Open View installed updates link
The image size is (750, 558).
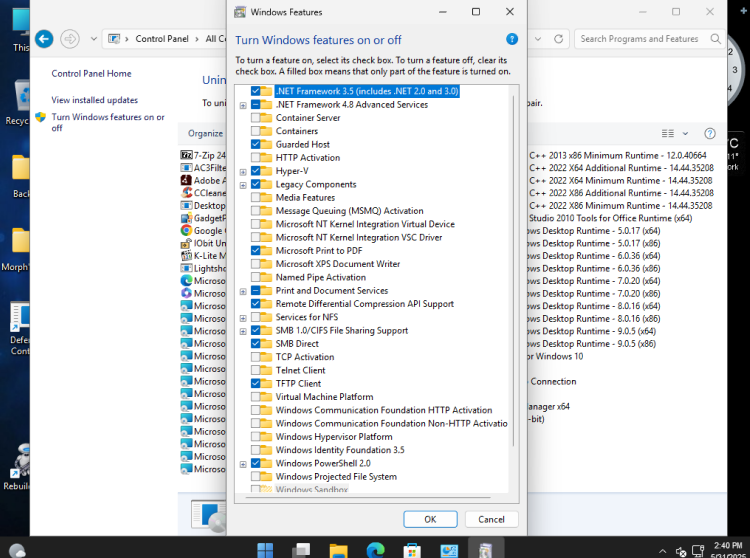pos(95,100)
